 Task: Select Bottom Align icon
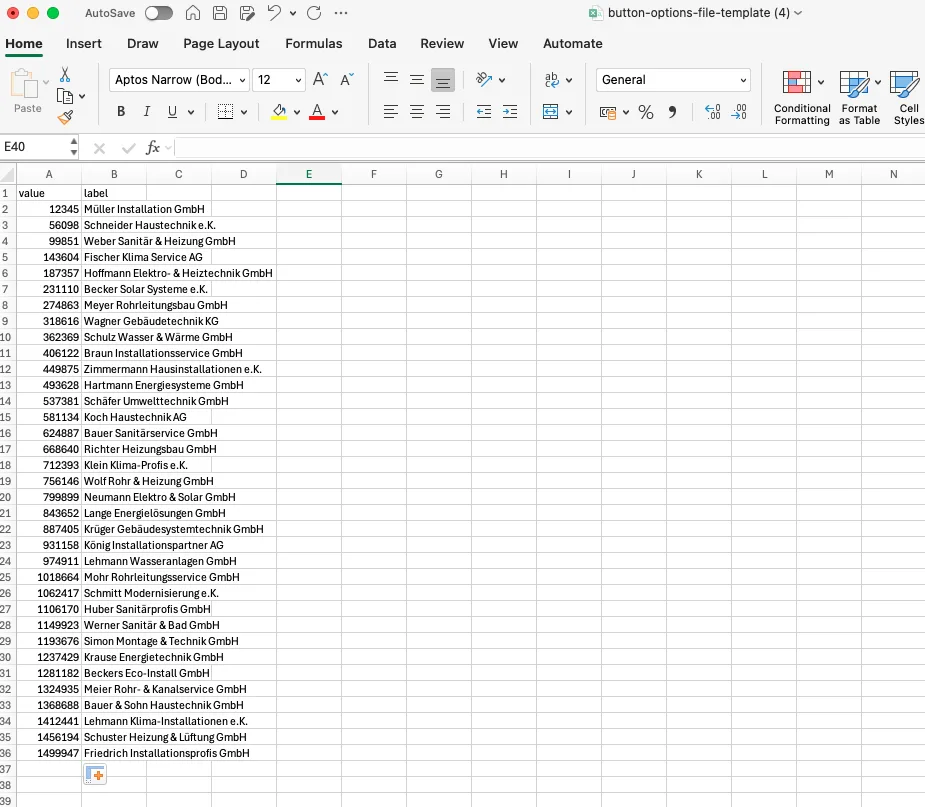tap(443, 80)
